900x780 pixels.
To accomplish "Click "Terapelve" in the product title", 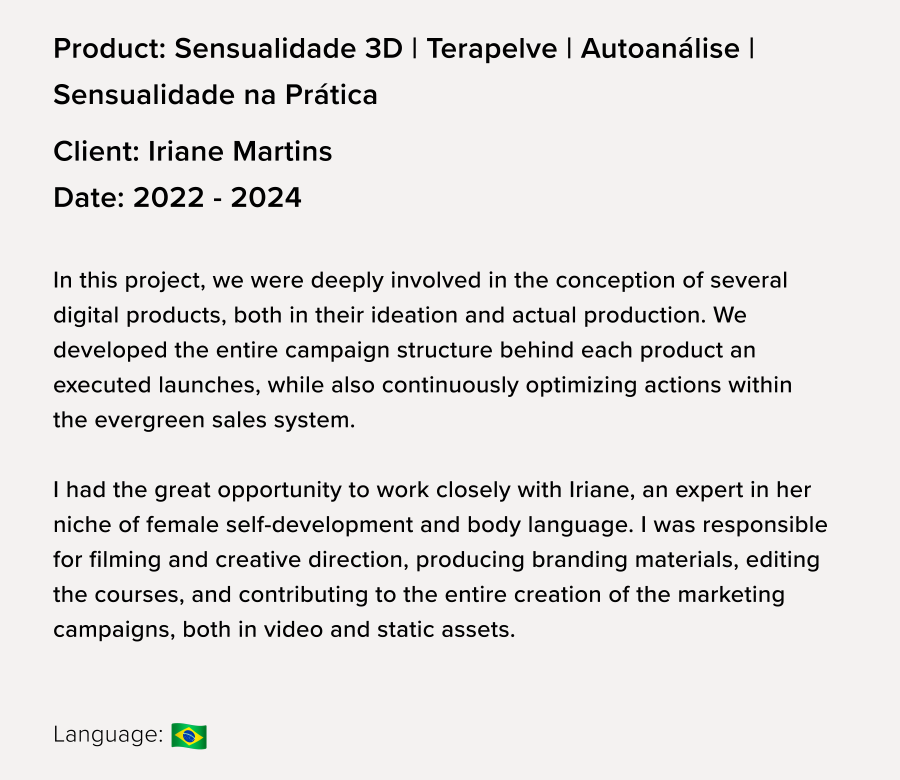I will pyautogui.click(x=492, y=48).
